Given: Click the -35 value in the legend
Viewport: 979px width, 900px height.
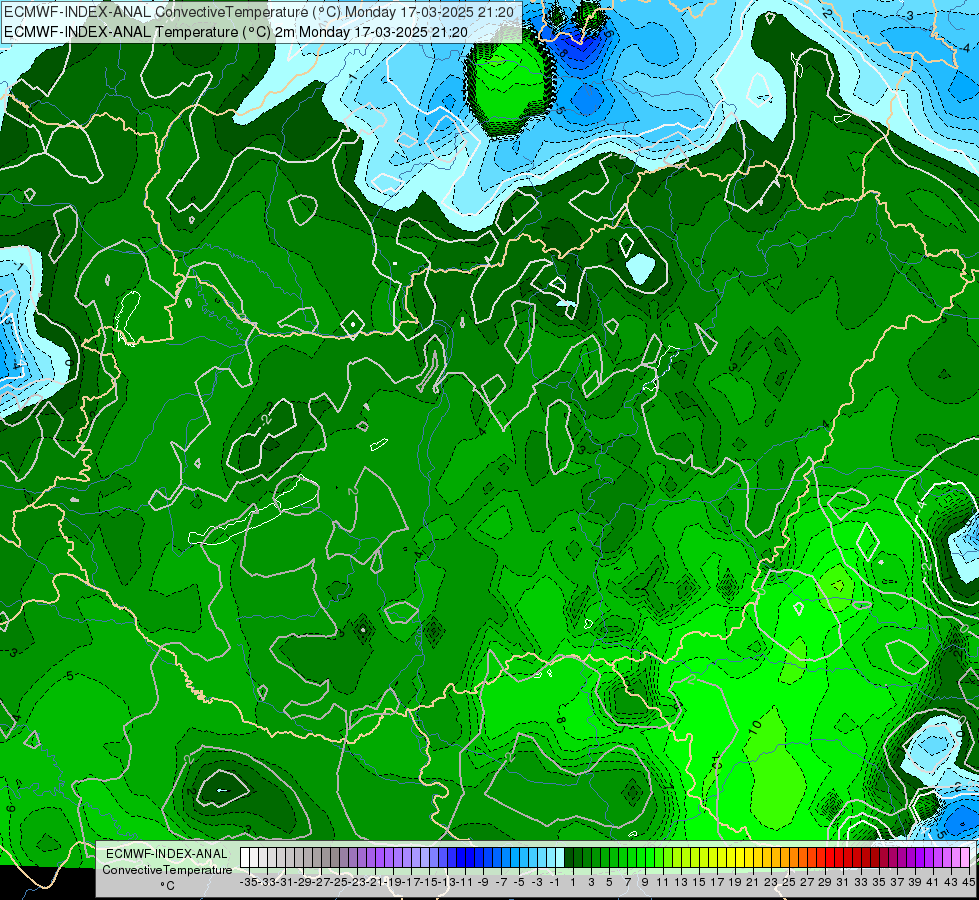Looking at the screenshot, I should click(x=248, y=882).
